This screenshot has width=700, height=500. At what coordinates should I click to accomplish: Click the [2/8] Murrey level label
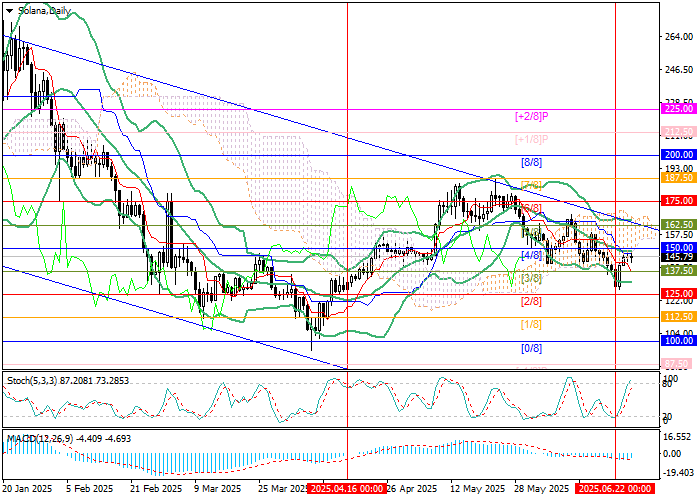[x=531, y=301]
